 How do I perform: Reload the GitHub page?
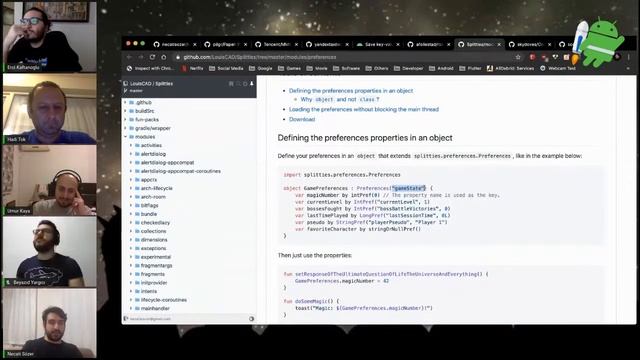pyautogui.click(x=152, y=57)
